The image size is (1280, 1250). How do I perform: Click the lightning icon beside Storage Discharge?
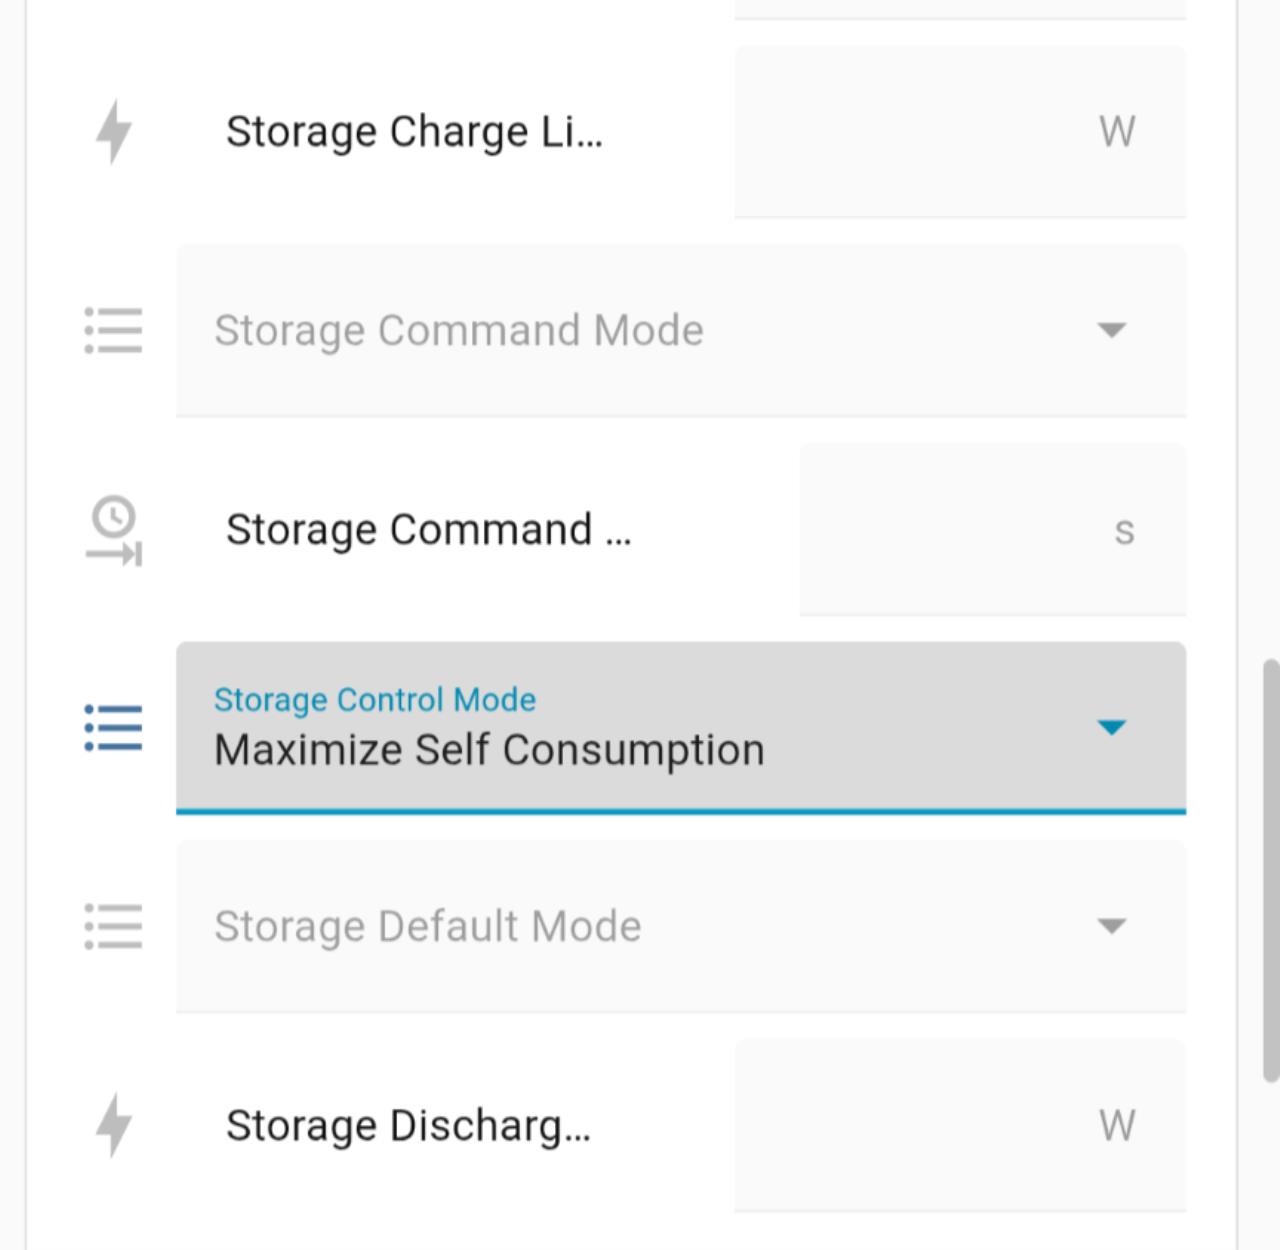coord(114,1125)
